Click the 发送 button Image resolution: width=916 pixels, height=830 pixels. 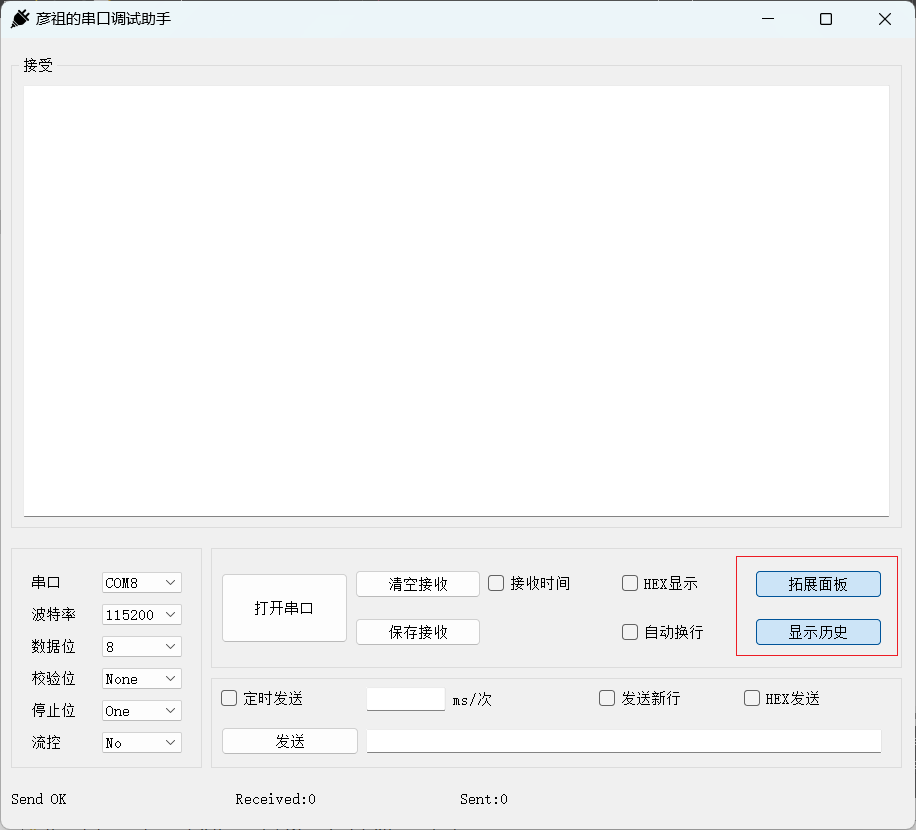click(x=290, y=741)
